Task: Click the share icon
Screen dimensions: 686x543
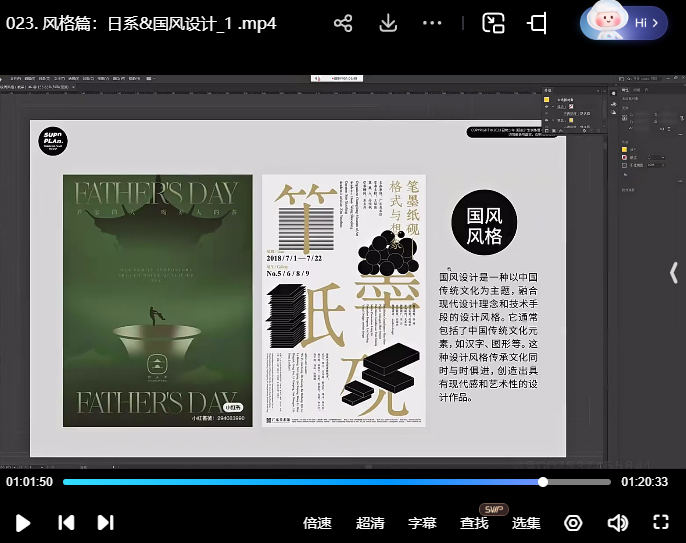Action: (x=343, y=23)
